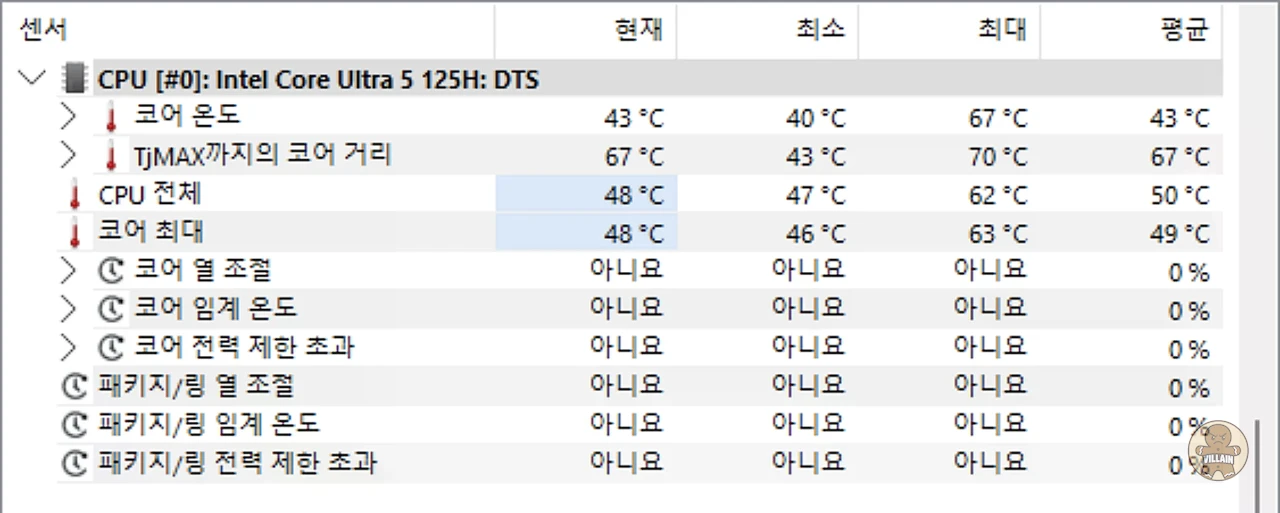
Task: Expand the TjMAX까지의 코어 거리 row
Action: (x=68, y=156)
